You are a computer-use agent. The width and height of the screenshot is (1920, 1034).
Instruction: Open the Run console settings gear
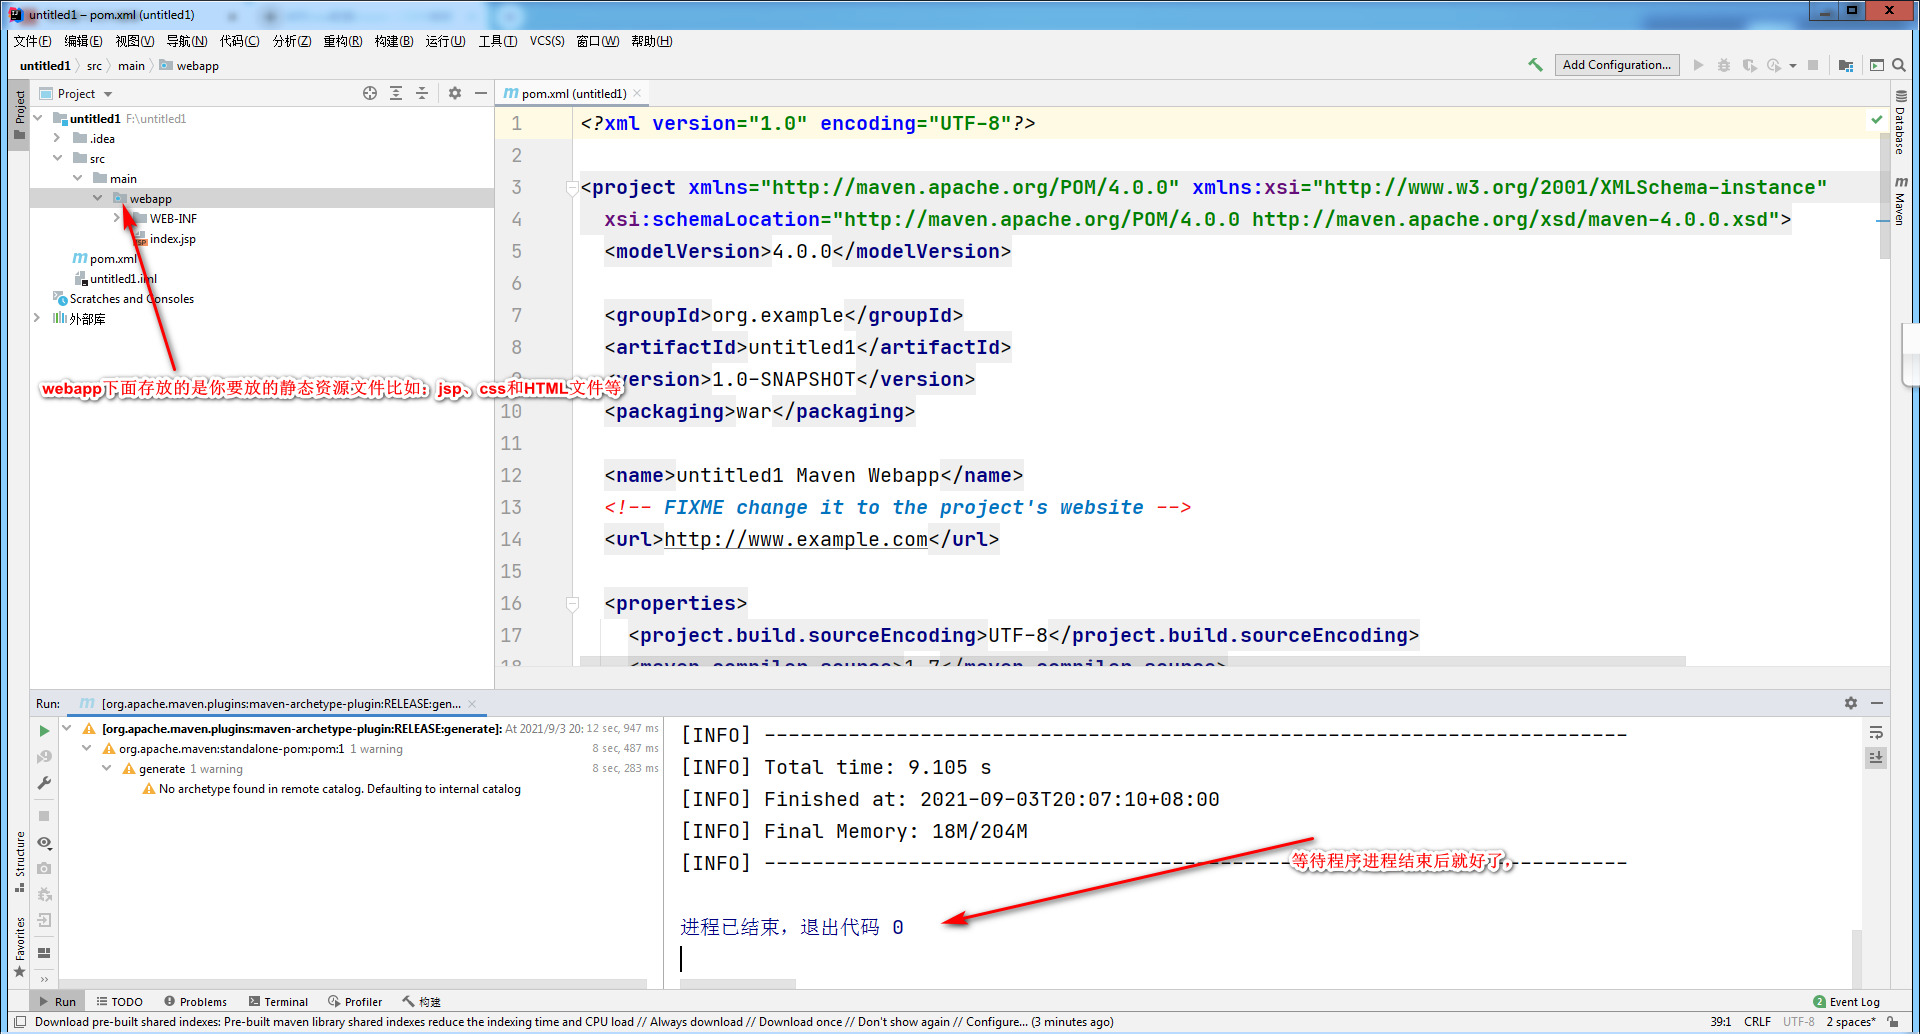tap(1851, 702)
